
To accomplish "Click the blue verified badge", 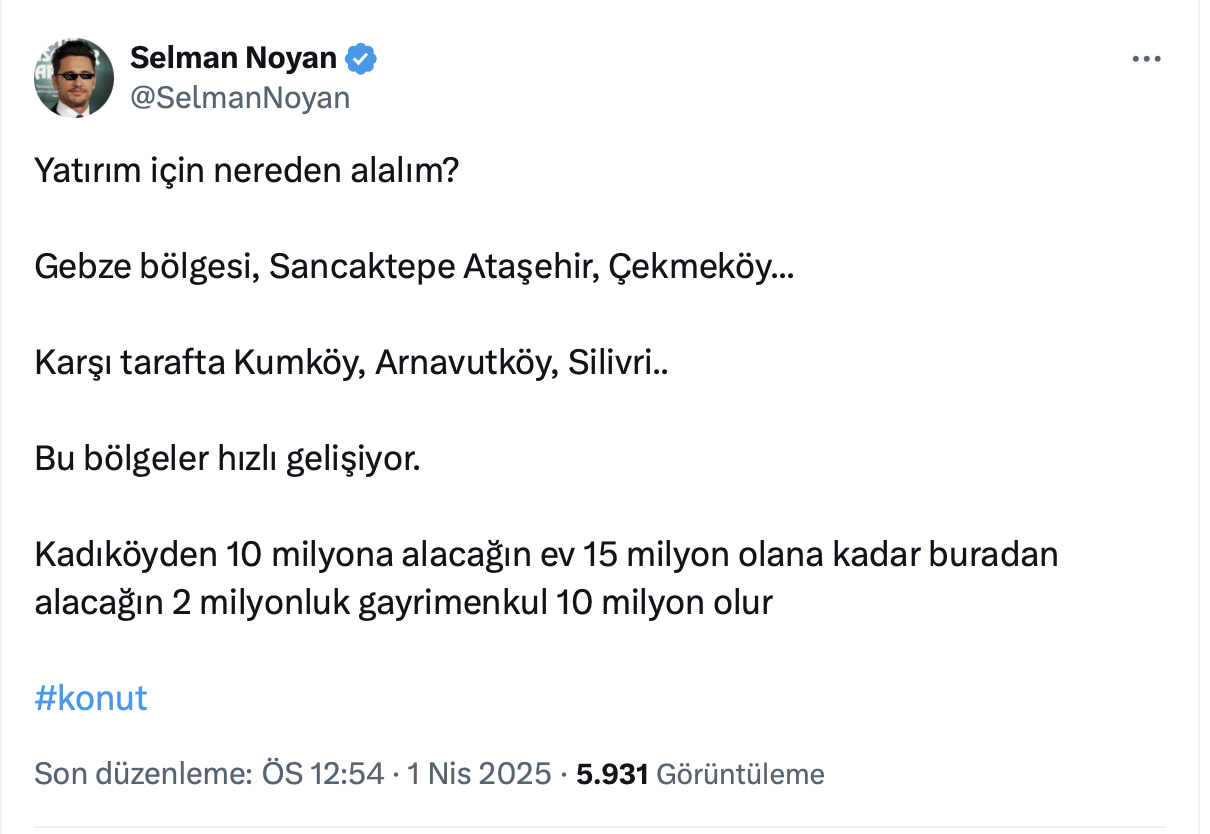I will 361,59.
